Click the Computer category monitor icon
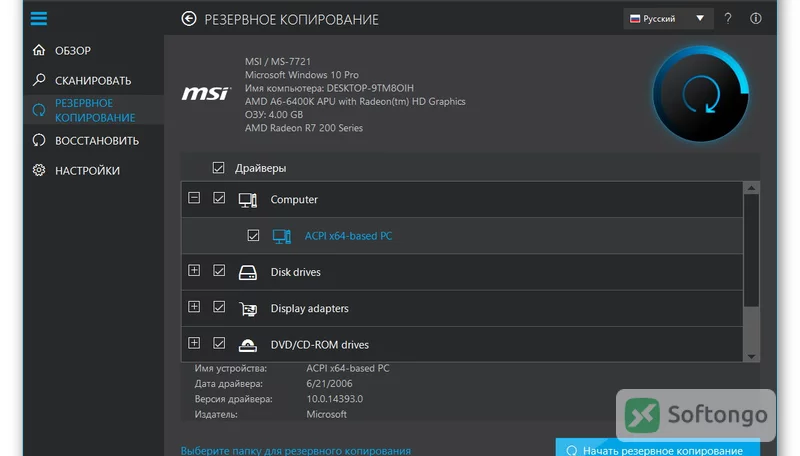This screenshot has height=456, width=800. 248,200
